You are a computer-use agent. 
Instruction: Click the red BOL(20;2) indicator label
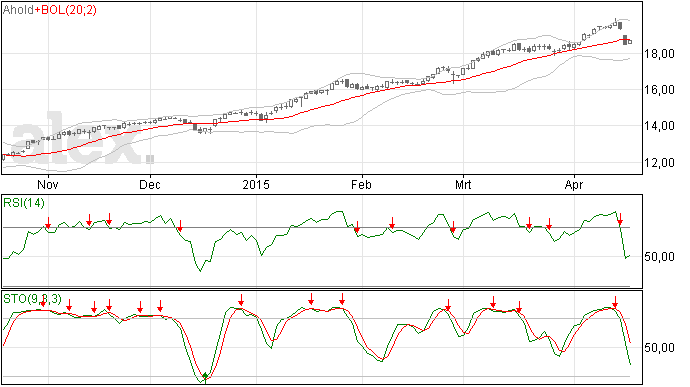pyautogui.click(x=69, y=10)
